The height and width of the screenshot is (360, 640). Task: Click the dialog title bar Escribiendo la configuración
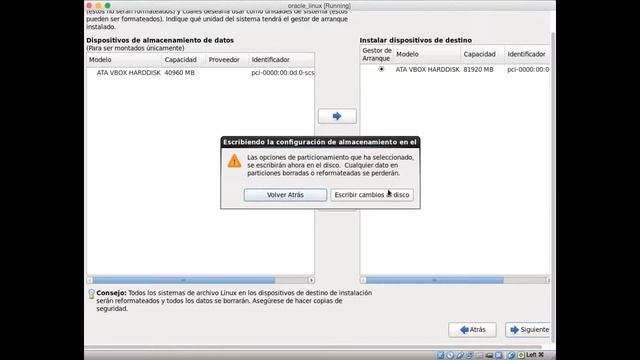(320, 142)
